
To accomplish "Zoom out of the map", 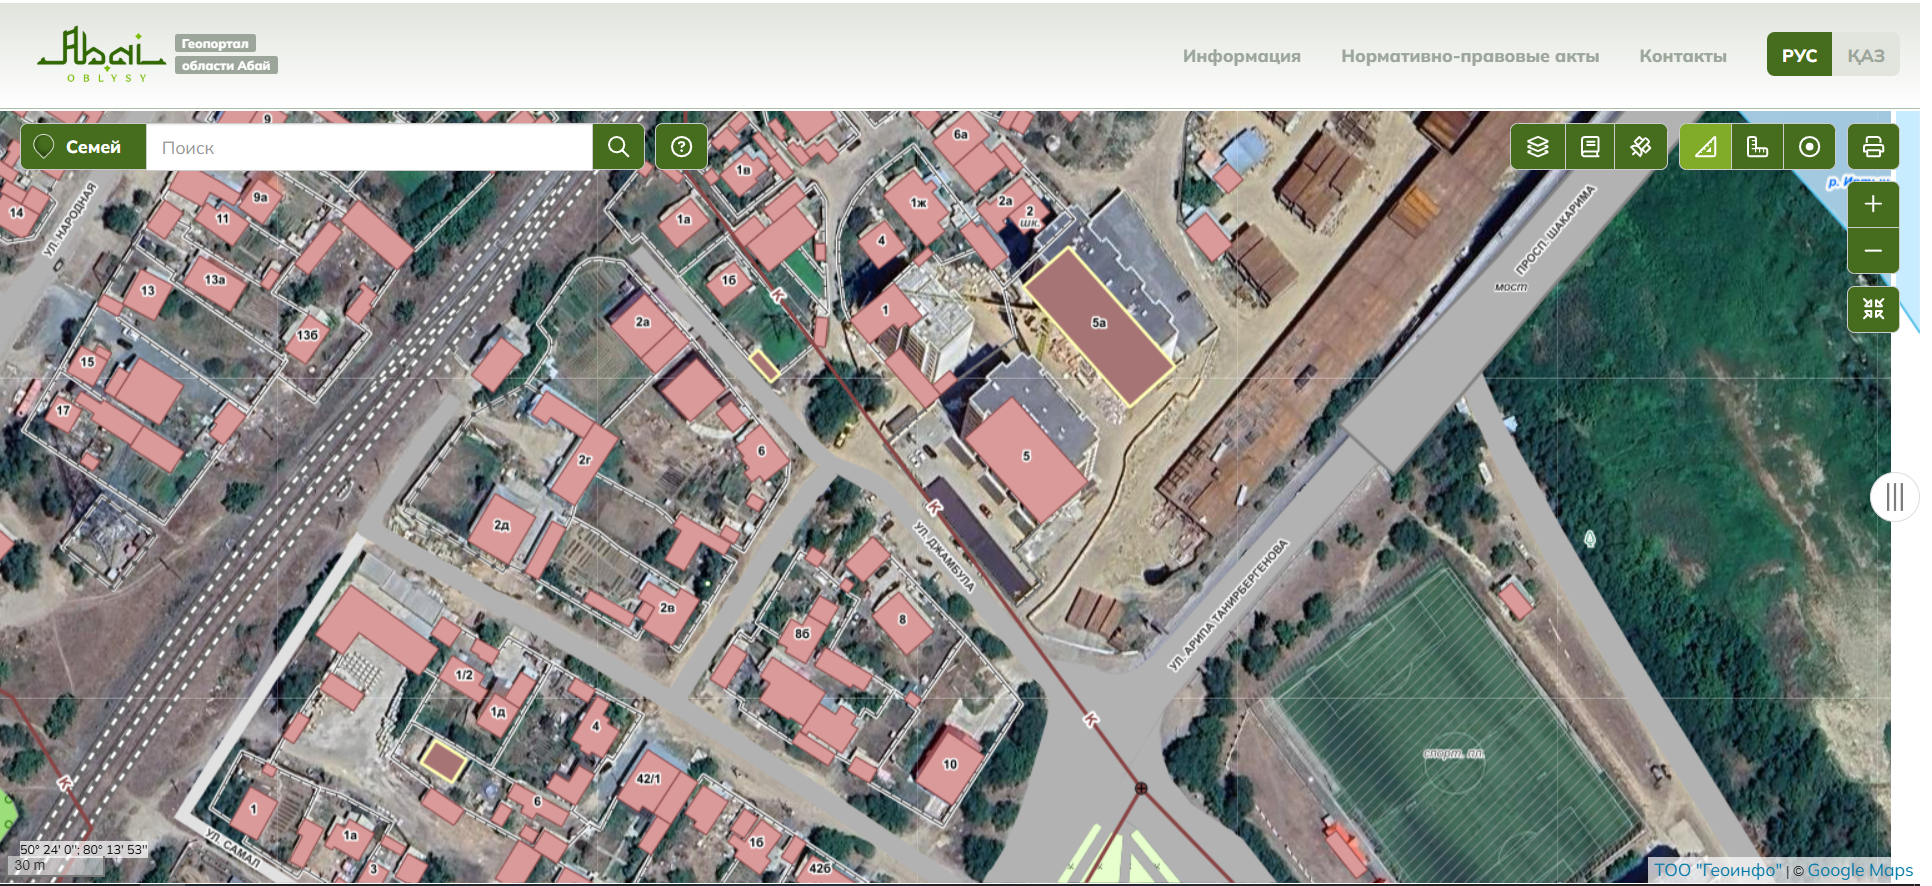I will coord(1873,250).
